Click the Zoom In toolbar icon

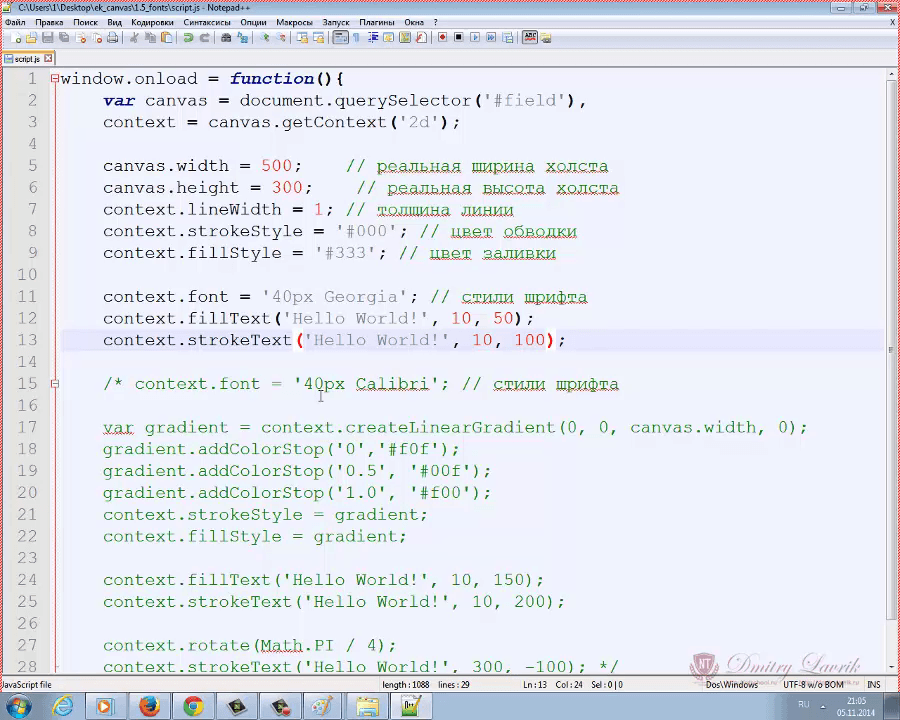[x=265, y=38]
